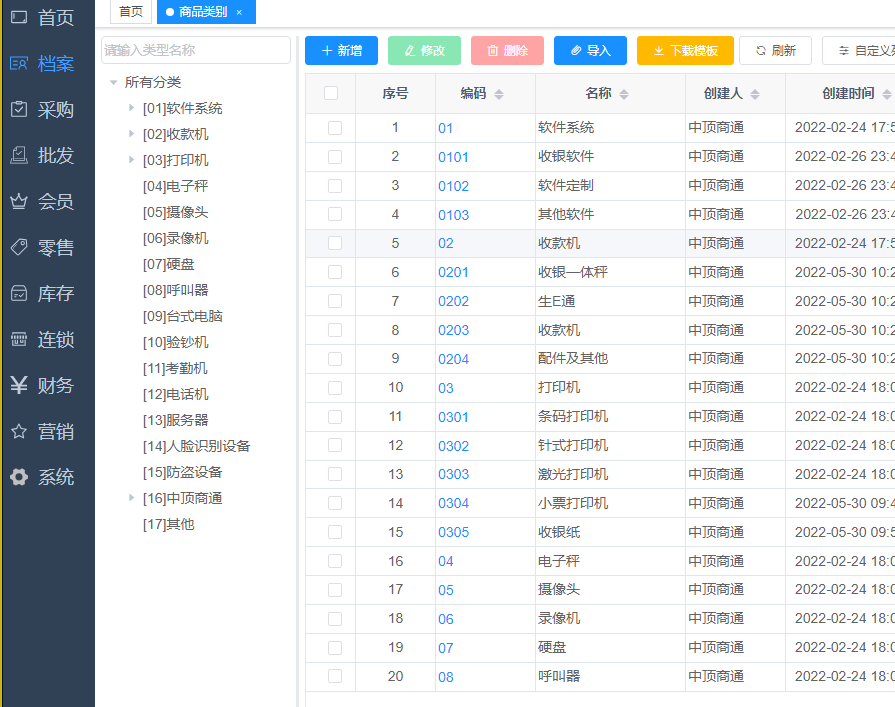
Task: Collapse the 所有分类 root tree node
Action: pos(114,83)
